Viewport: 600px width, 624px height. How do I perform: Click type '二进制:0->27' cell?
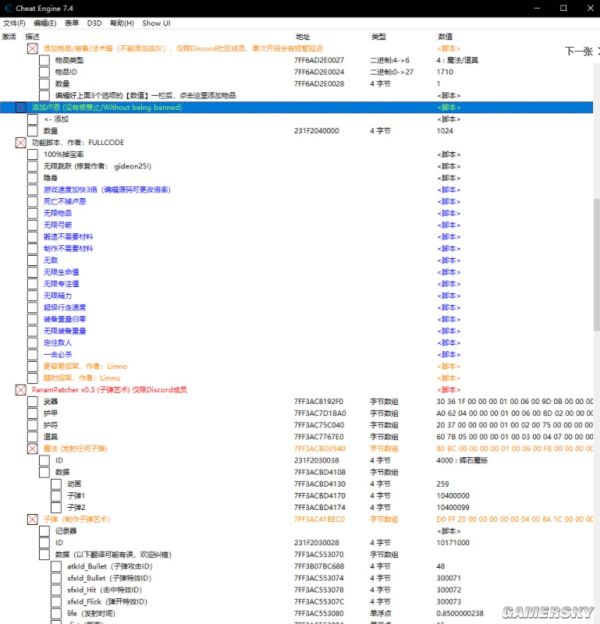(x=392, y=72)
